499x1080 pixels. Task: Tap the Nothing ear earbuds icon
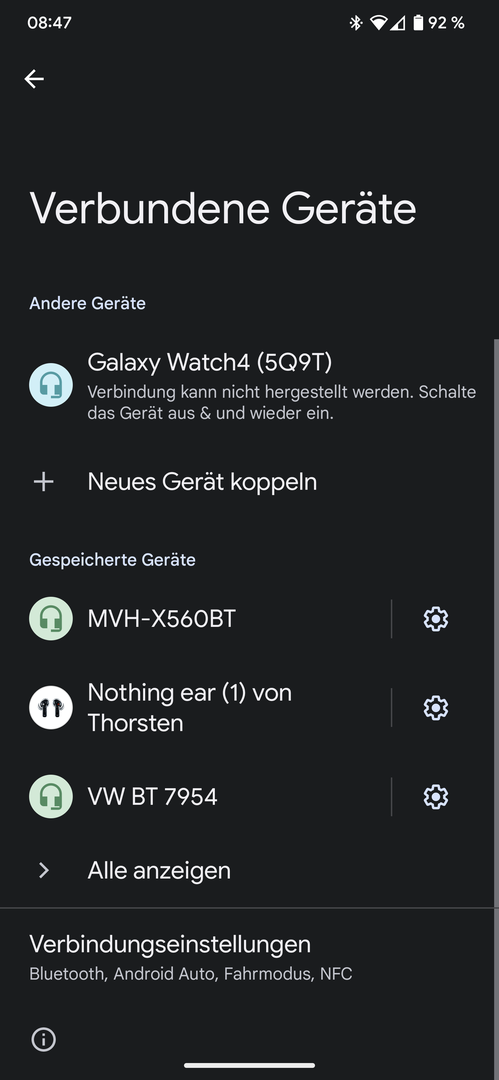(x=51, y=707)
